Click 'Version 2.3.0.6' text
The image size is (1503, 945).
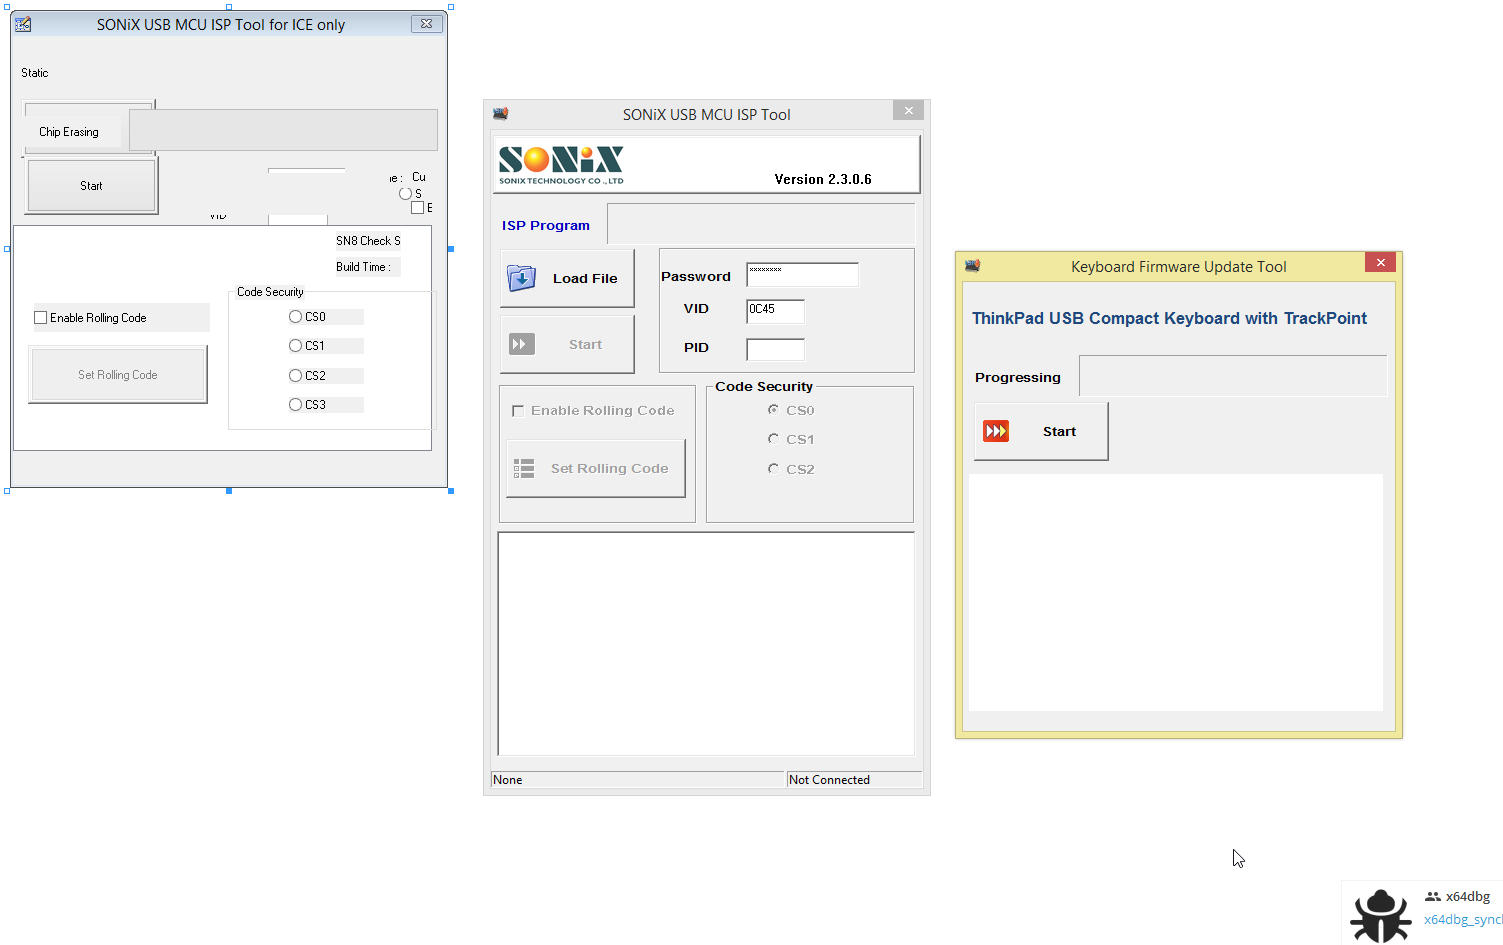[x=823, y=180]
